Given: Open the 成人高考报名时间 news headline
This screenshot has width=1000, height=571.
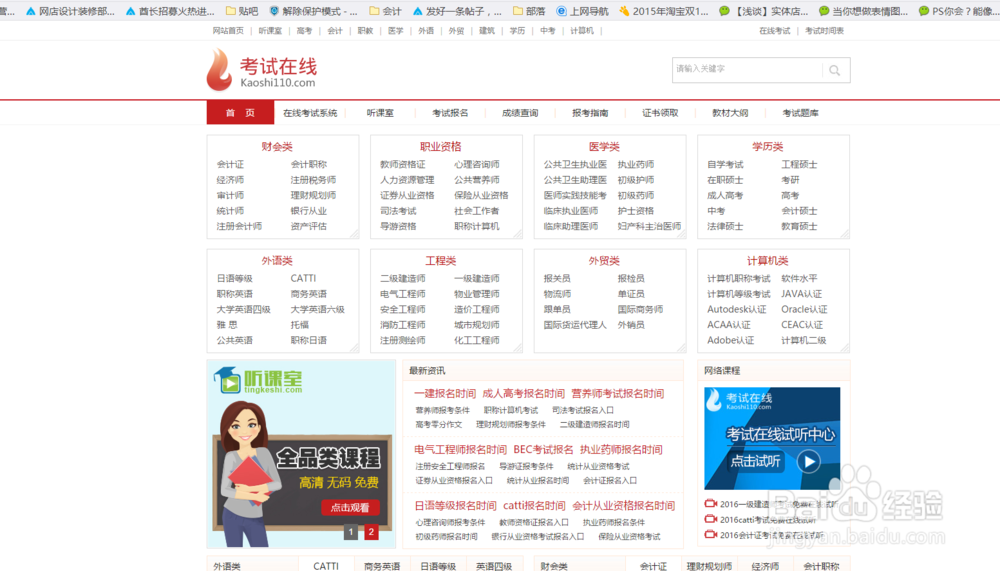Looking at the screenshot, I should tap(524, 394).
